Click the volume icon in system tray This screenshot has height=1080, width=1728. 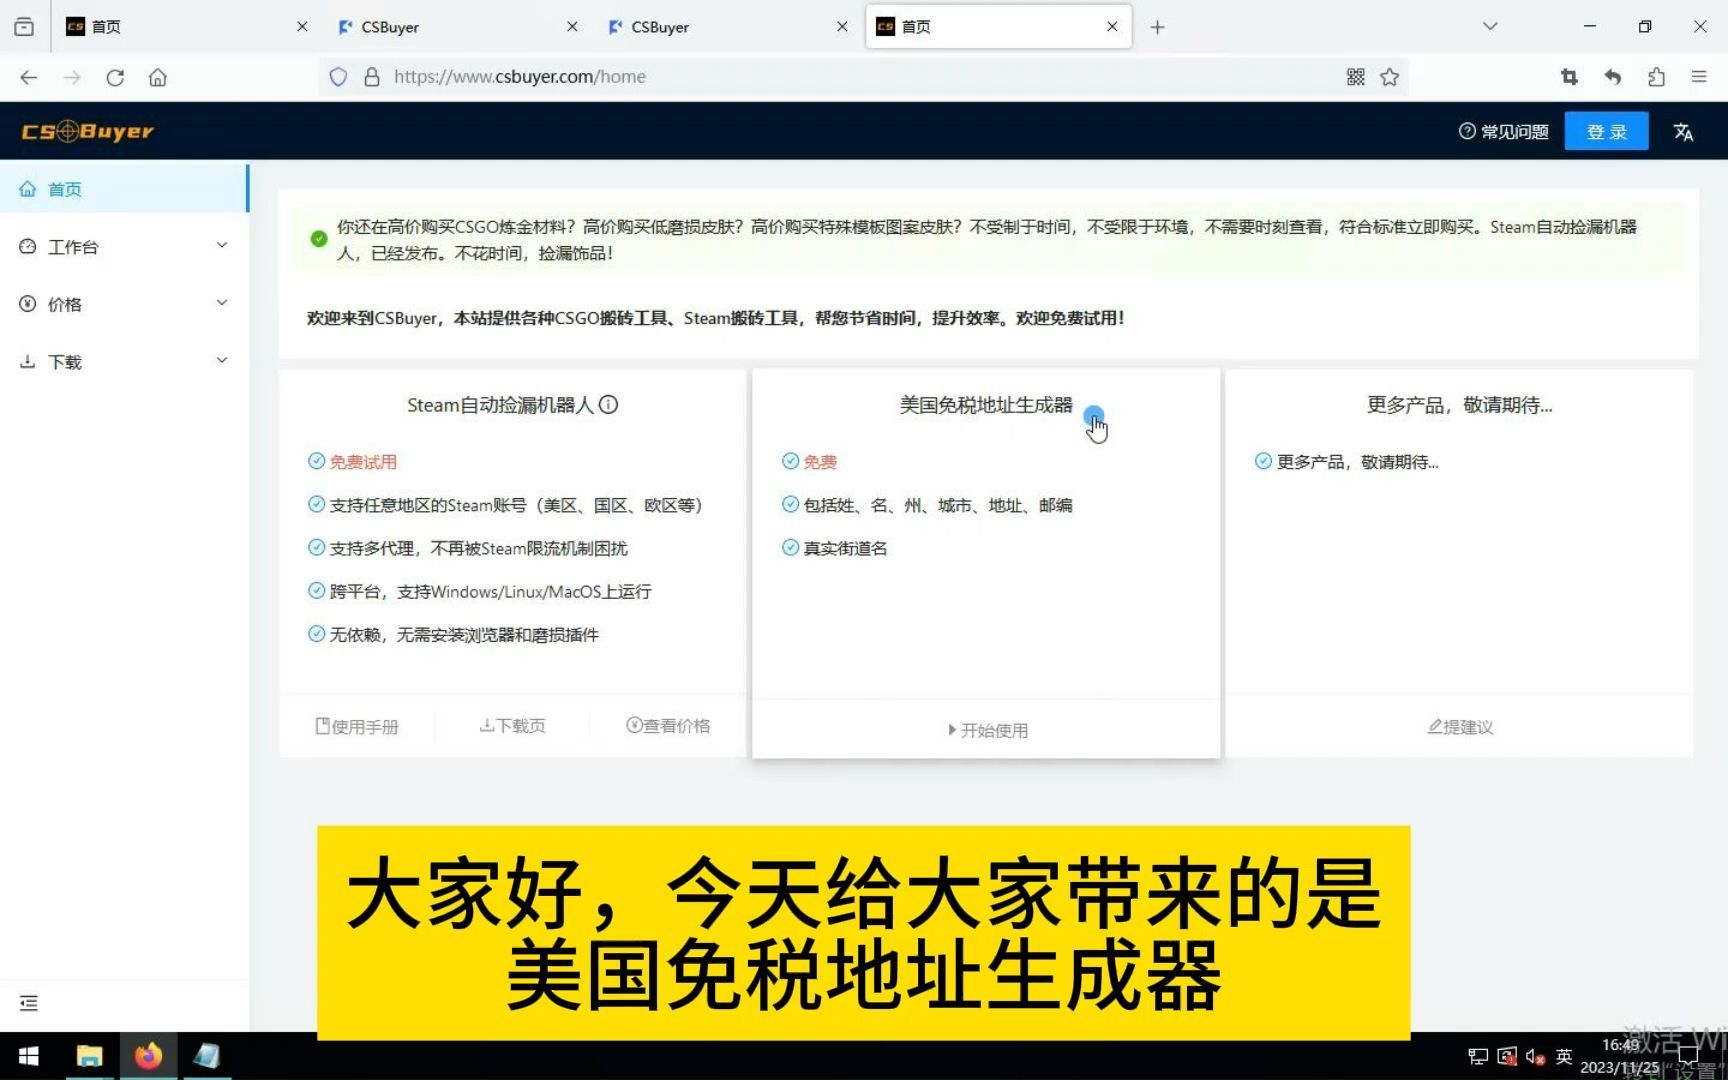pyautogui.click(x=1535, y=1056)
